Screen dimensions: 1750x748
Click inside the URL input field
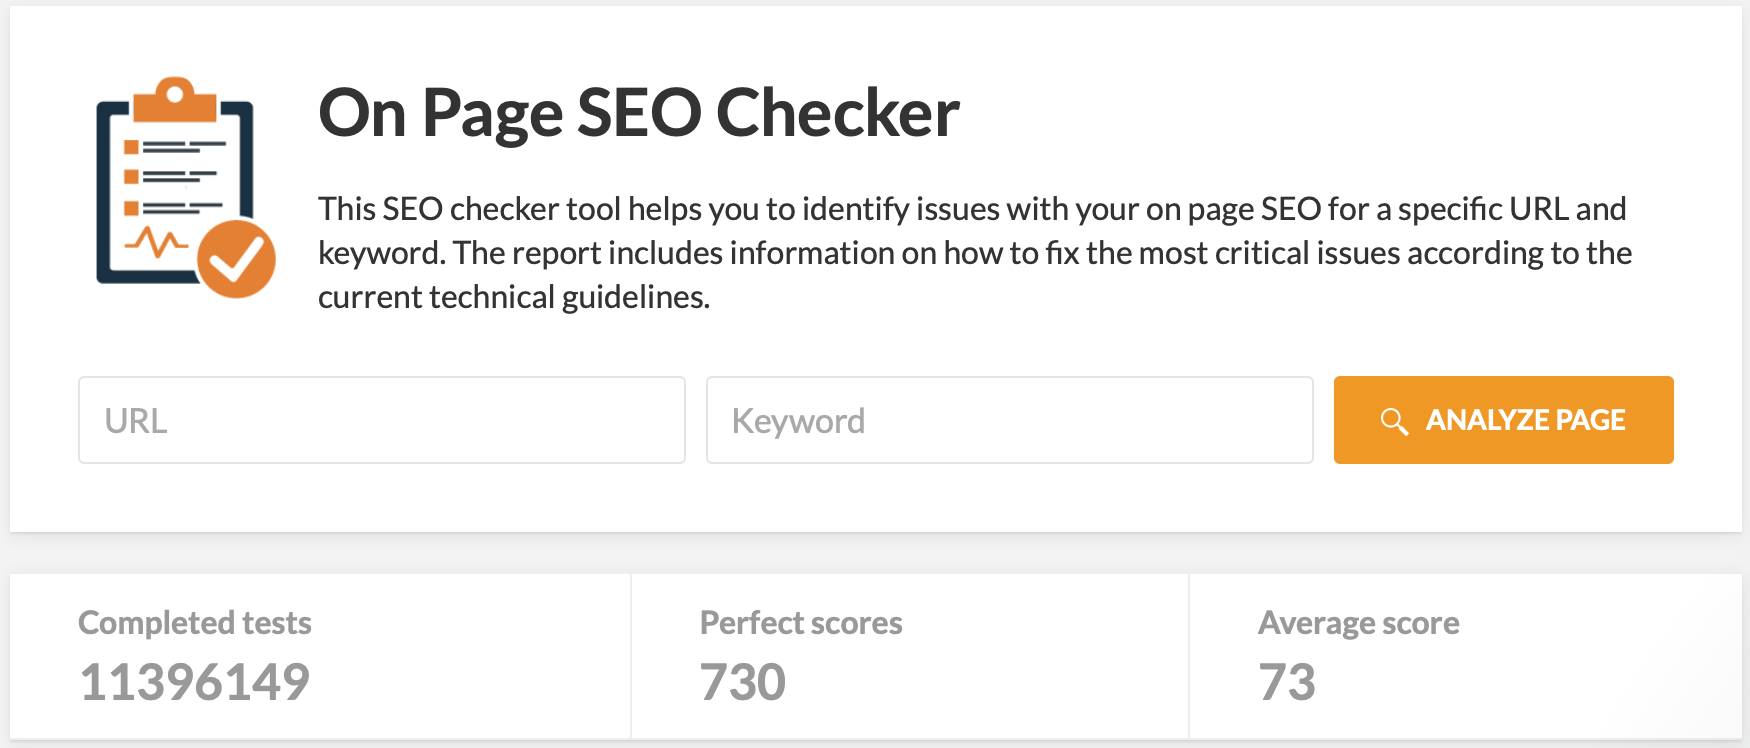[380, 420]
